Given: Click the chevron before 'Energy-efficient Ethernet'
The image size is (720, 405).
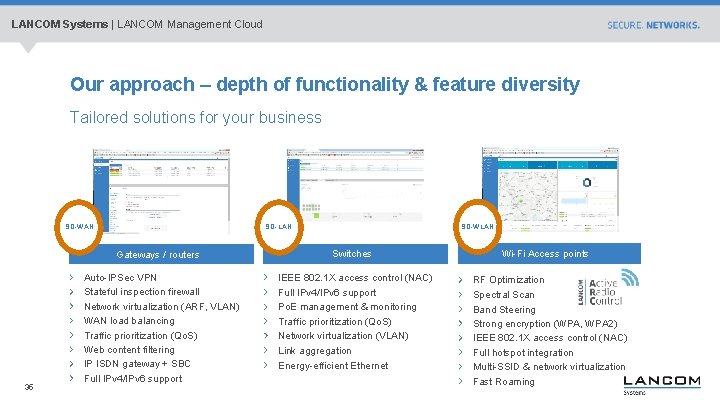Looking at the screenshot, I should click(x=266, y=366).
